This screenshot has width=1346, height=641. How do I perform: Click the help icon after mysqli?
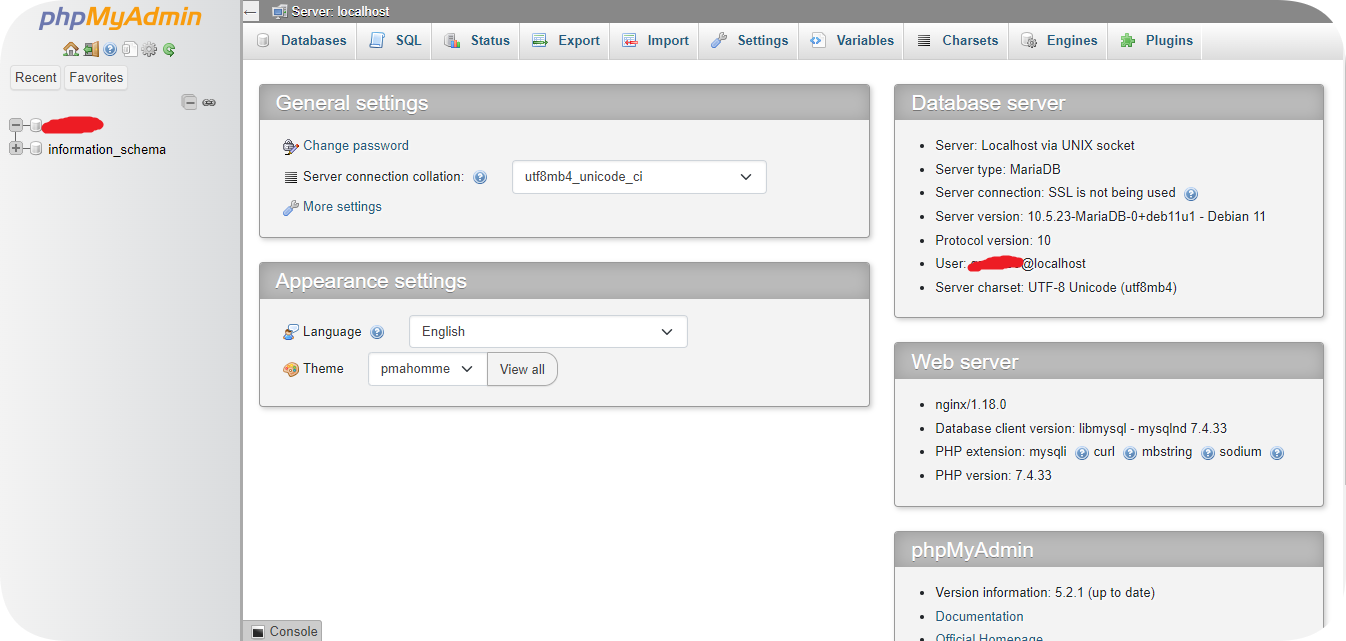(x=1082, y=453)
